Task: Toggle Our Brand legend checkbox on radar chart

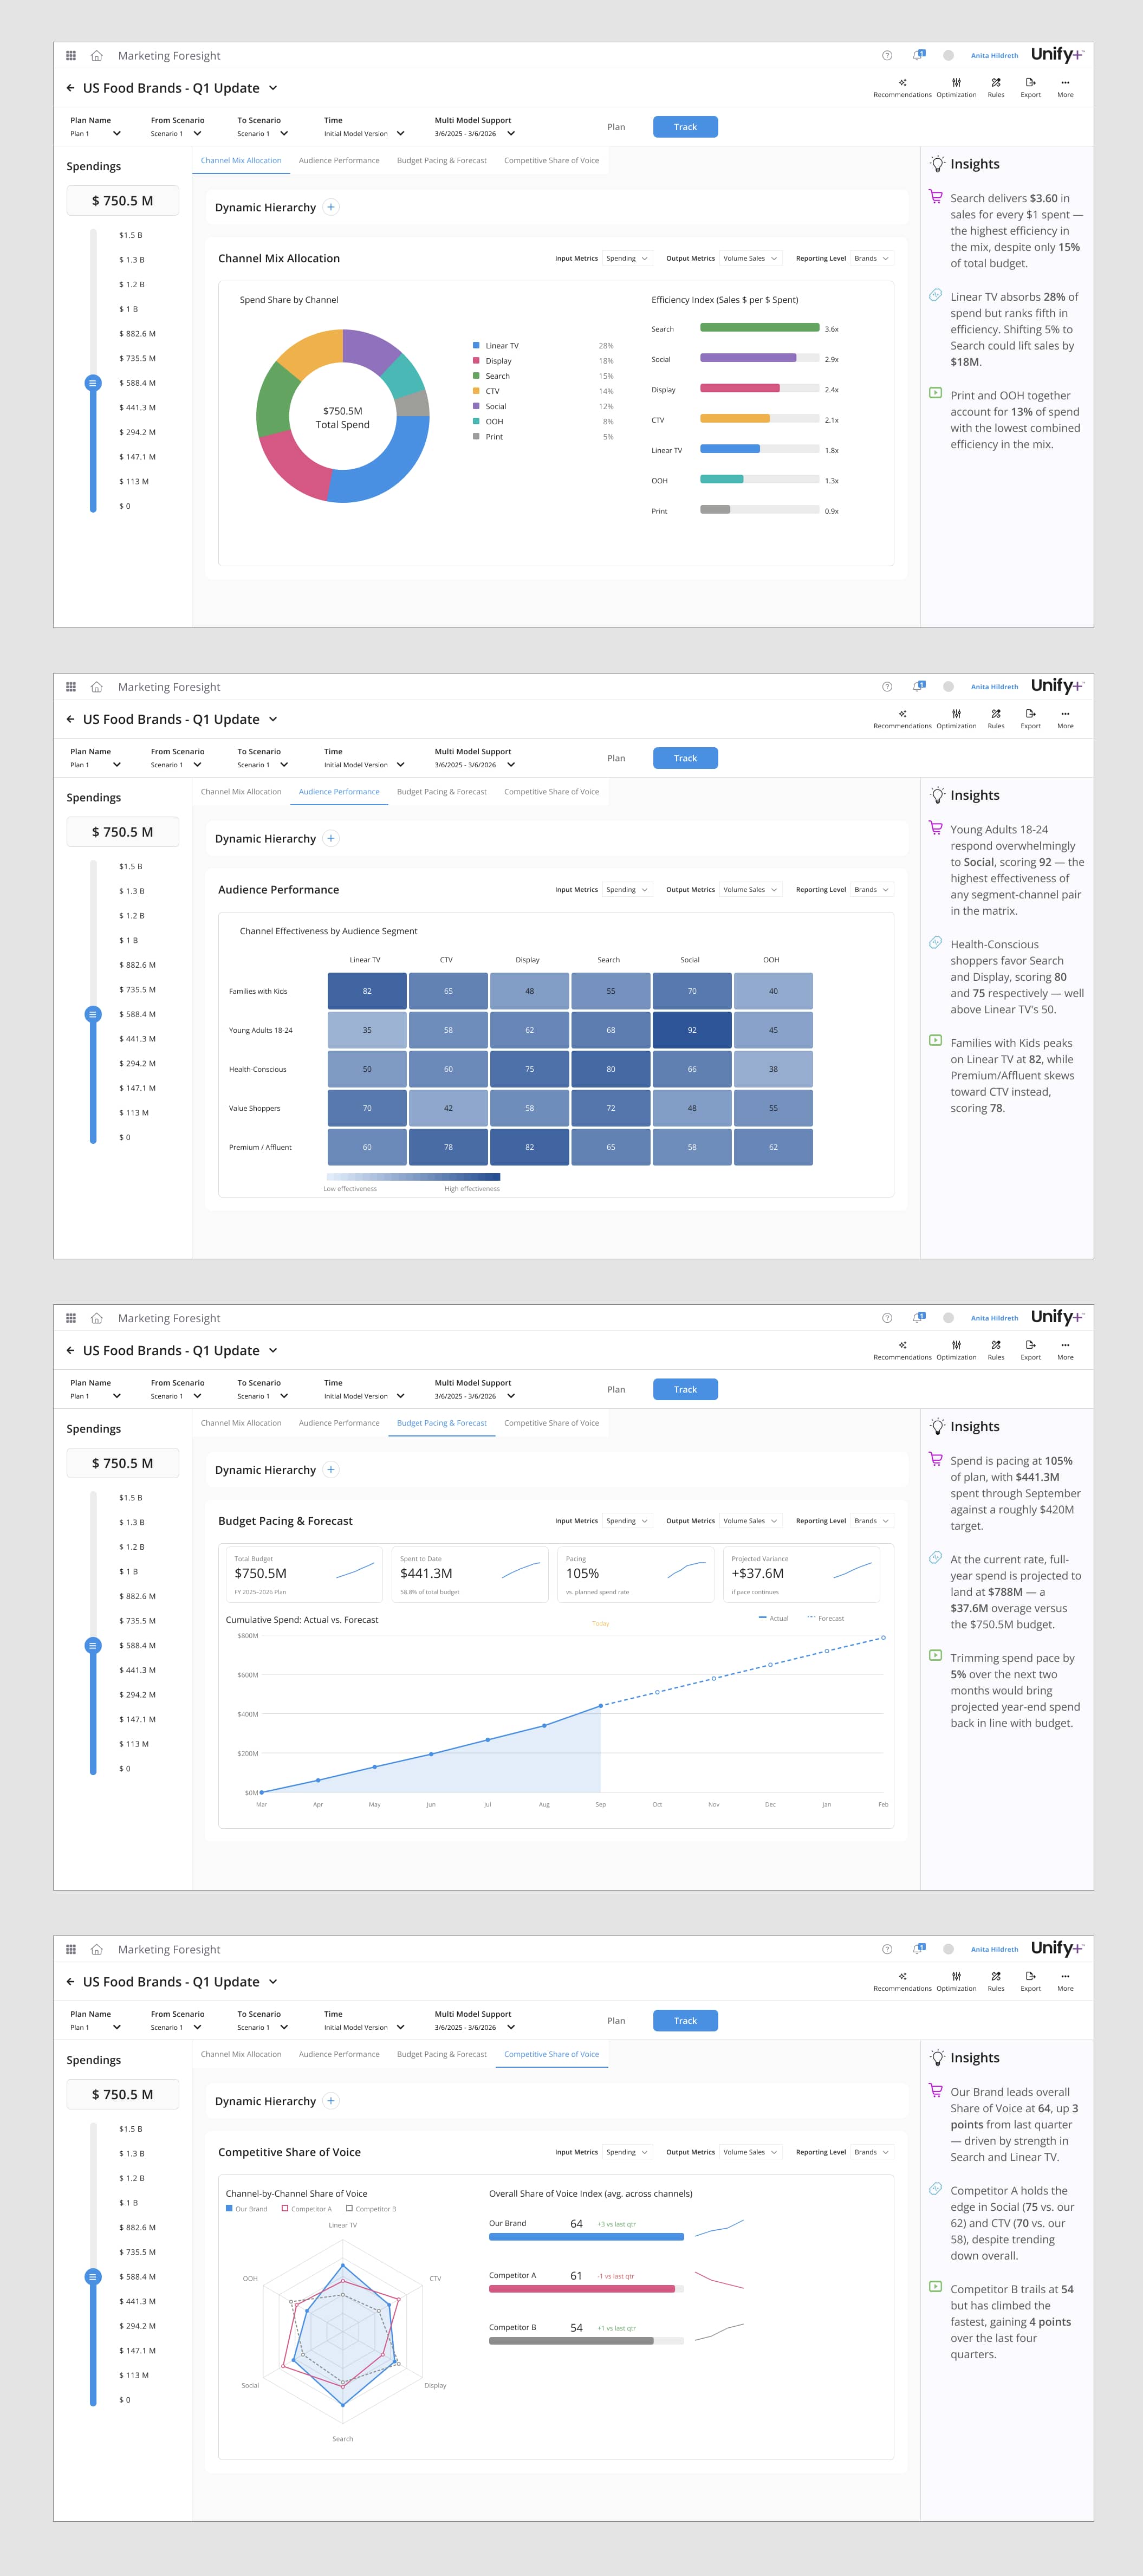Action: pos(229,2208)
